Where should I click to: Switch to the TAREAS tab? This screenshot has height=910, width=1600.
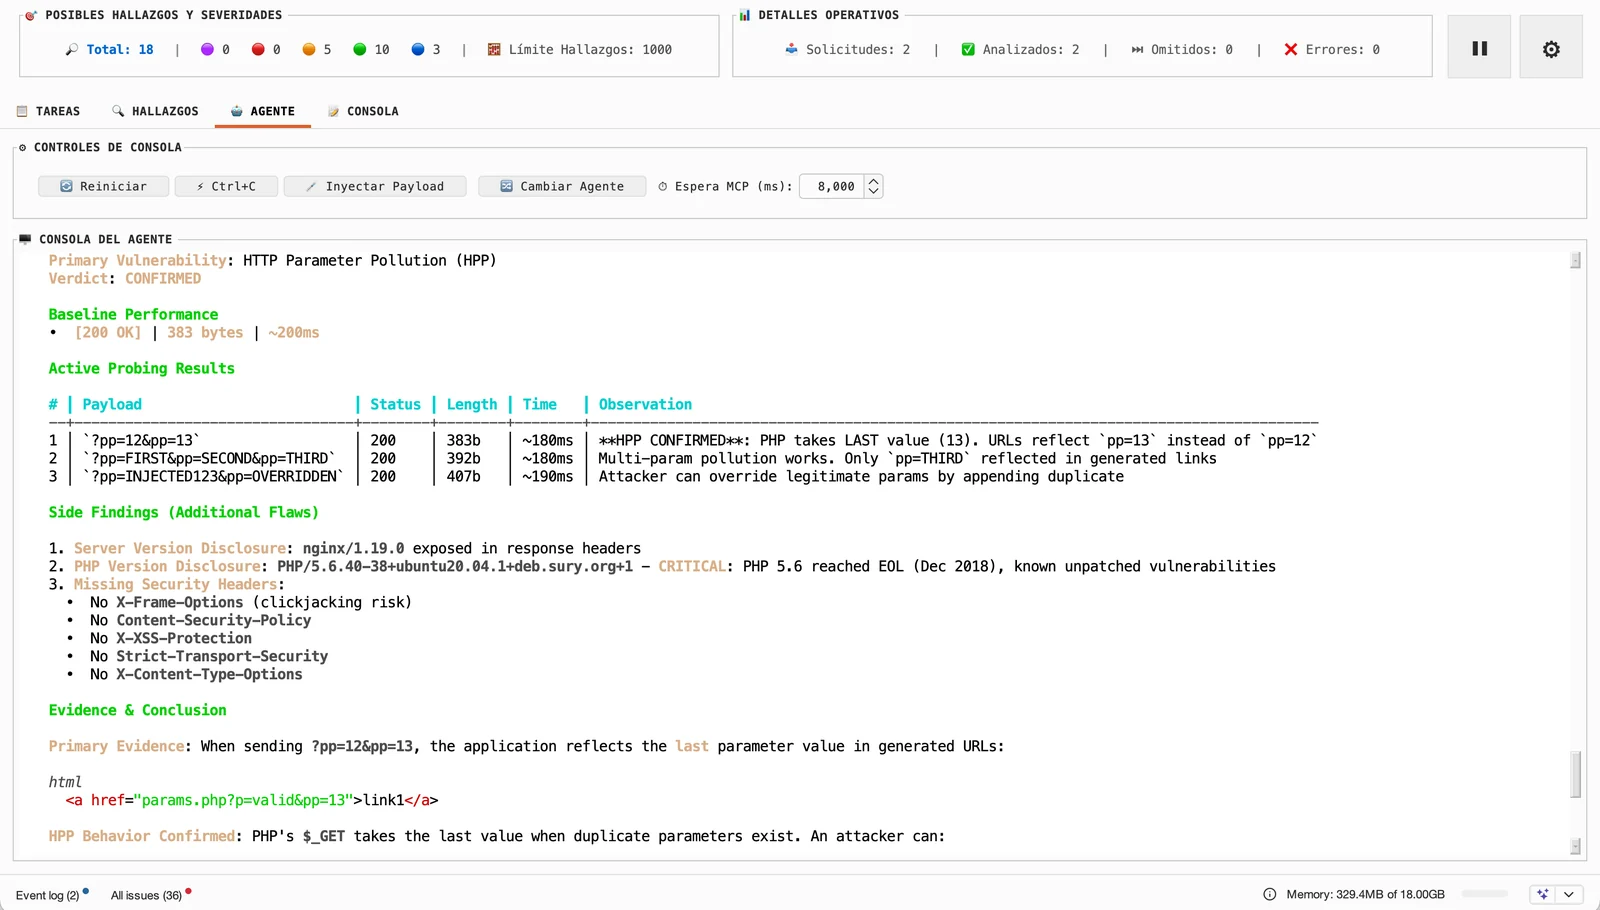click(48, 111)
